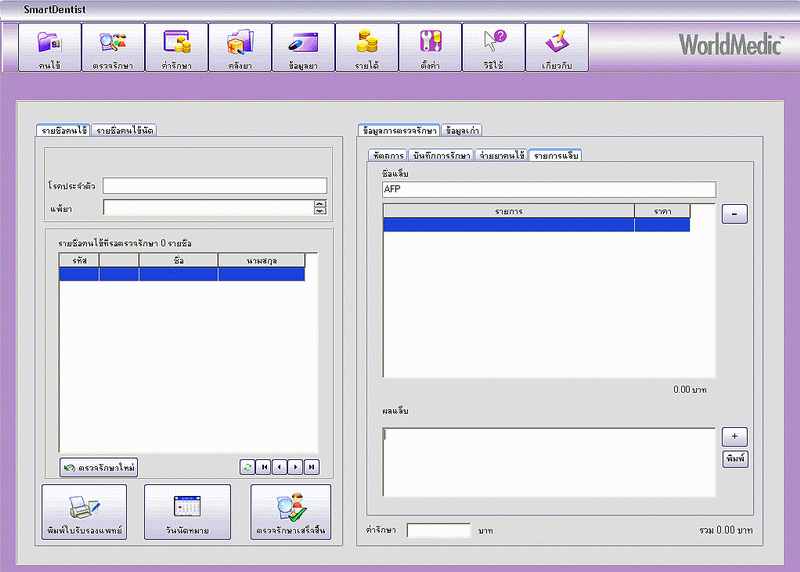Click the ราคา column header in lab table
The image size is (800, 572).
click(x=662, y=211)
